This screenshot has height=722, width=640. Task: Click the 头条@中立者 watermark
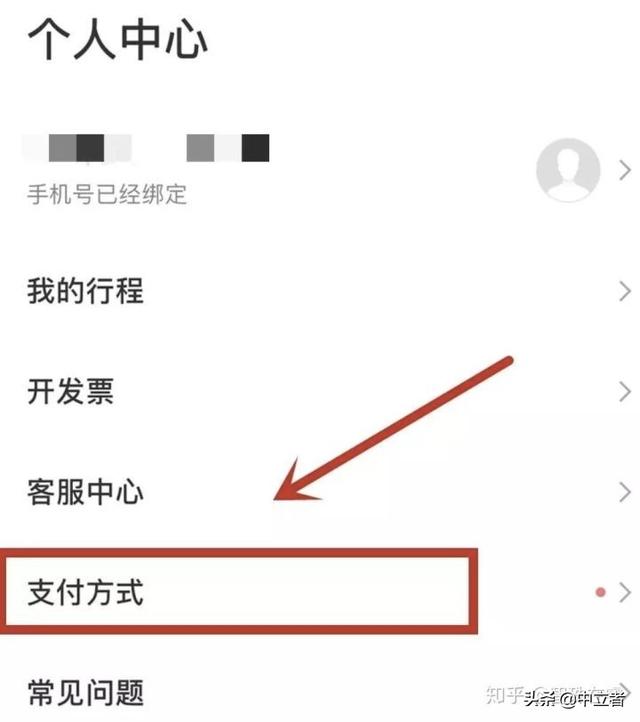coord(575,698)
